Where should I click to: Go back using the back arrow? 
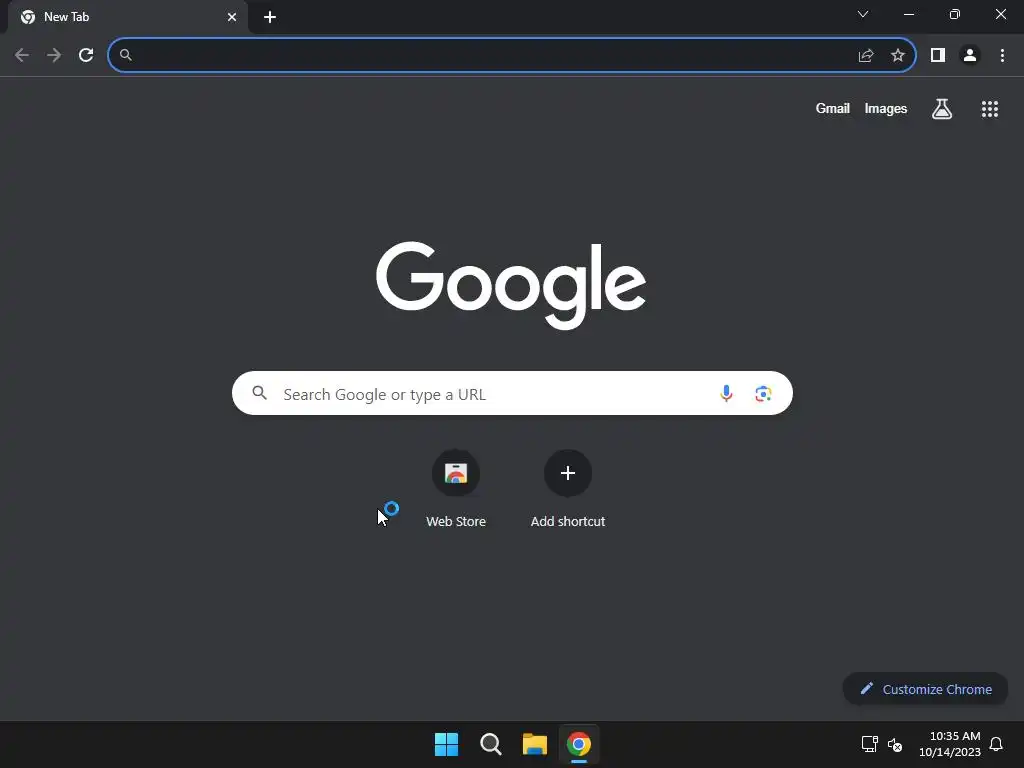[x=22, y=56]
